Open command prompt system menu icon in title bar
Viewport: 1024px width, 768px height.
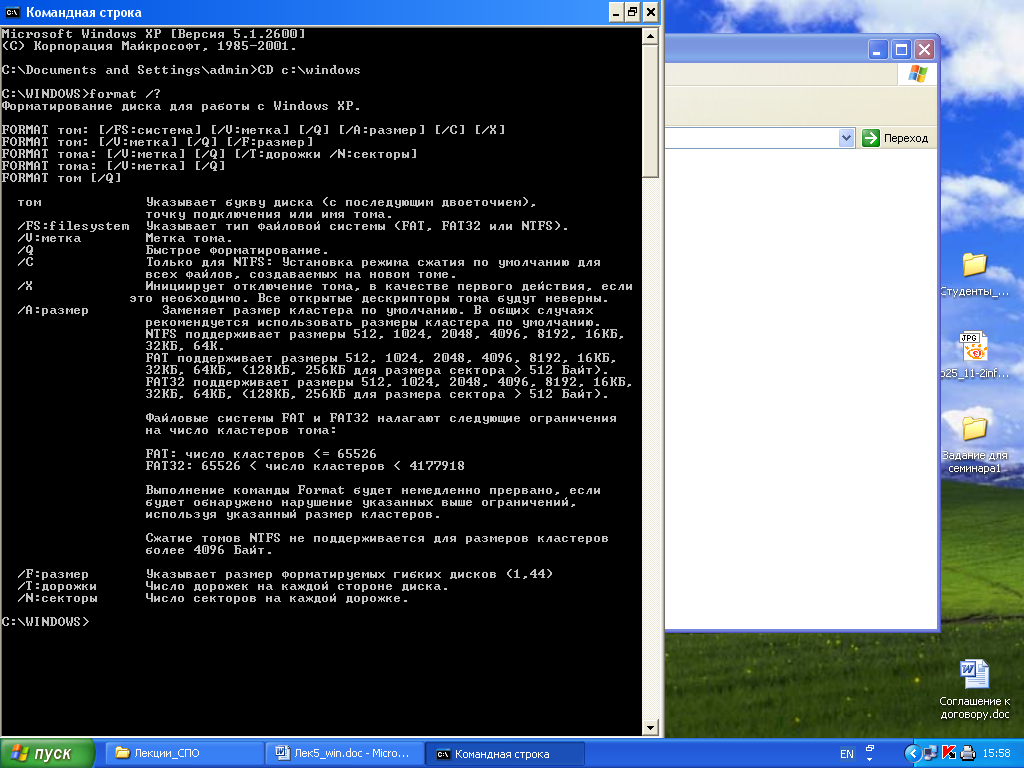pyautogui.click(x=12, y=12)
